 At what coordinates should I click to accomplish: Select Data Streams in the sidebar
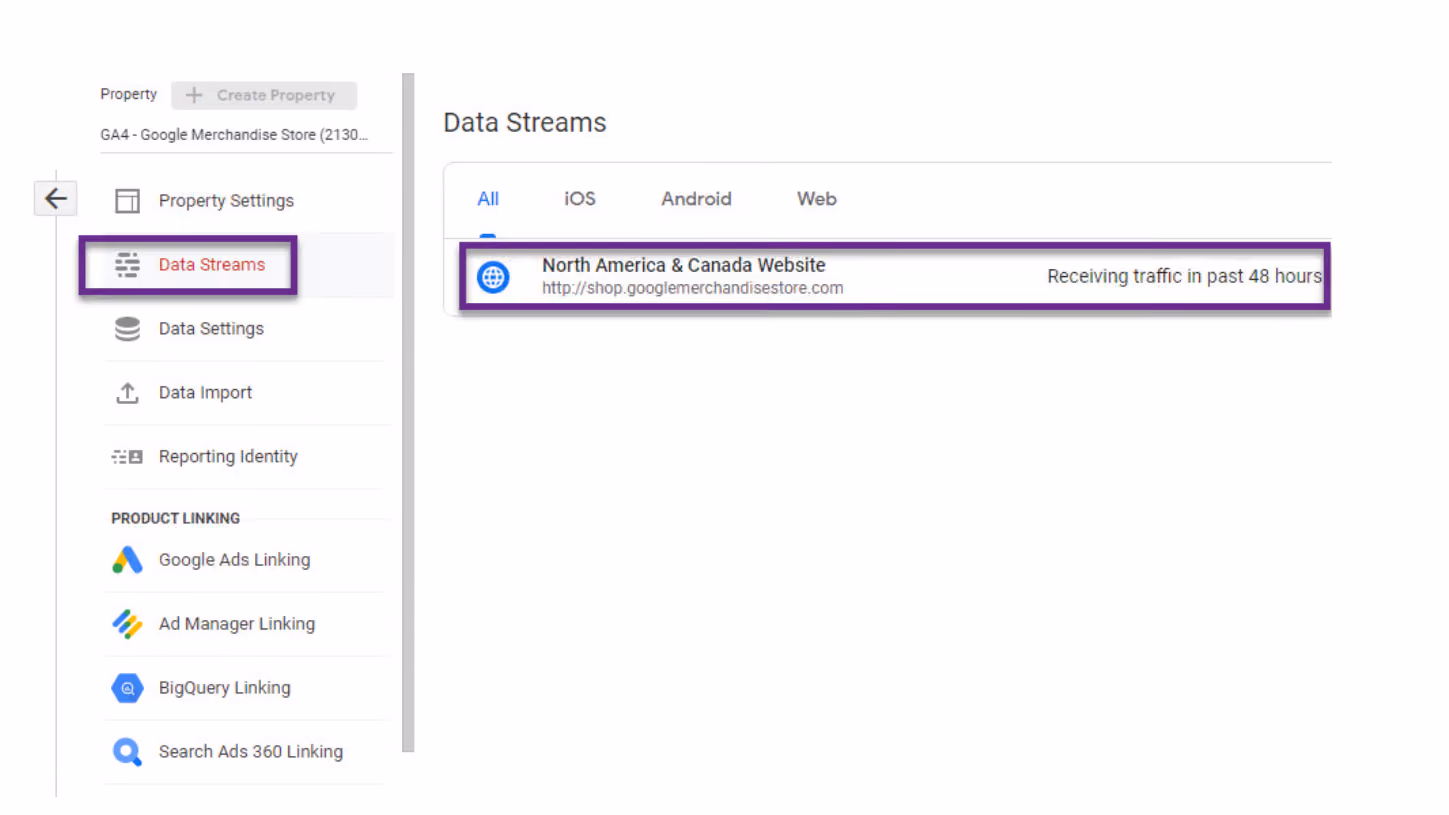[x=212, y=265]
